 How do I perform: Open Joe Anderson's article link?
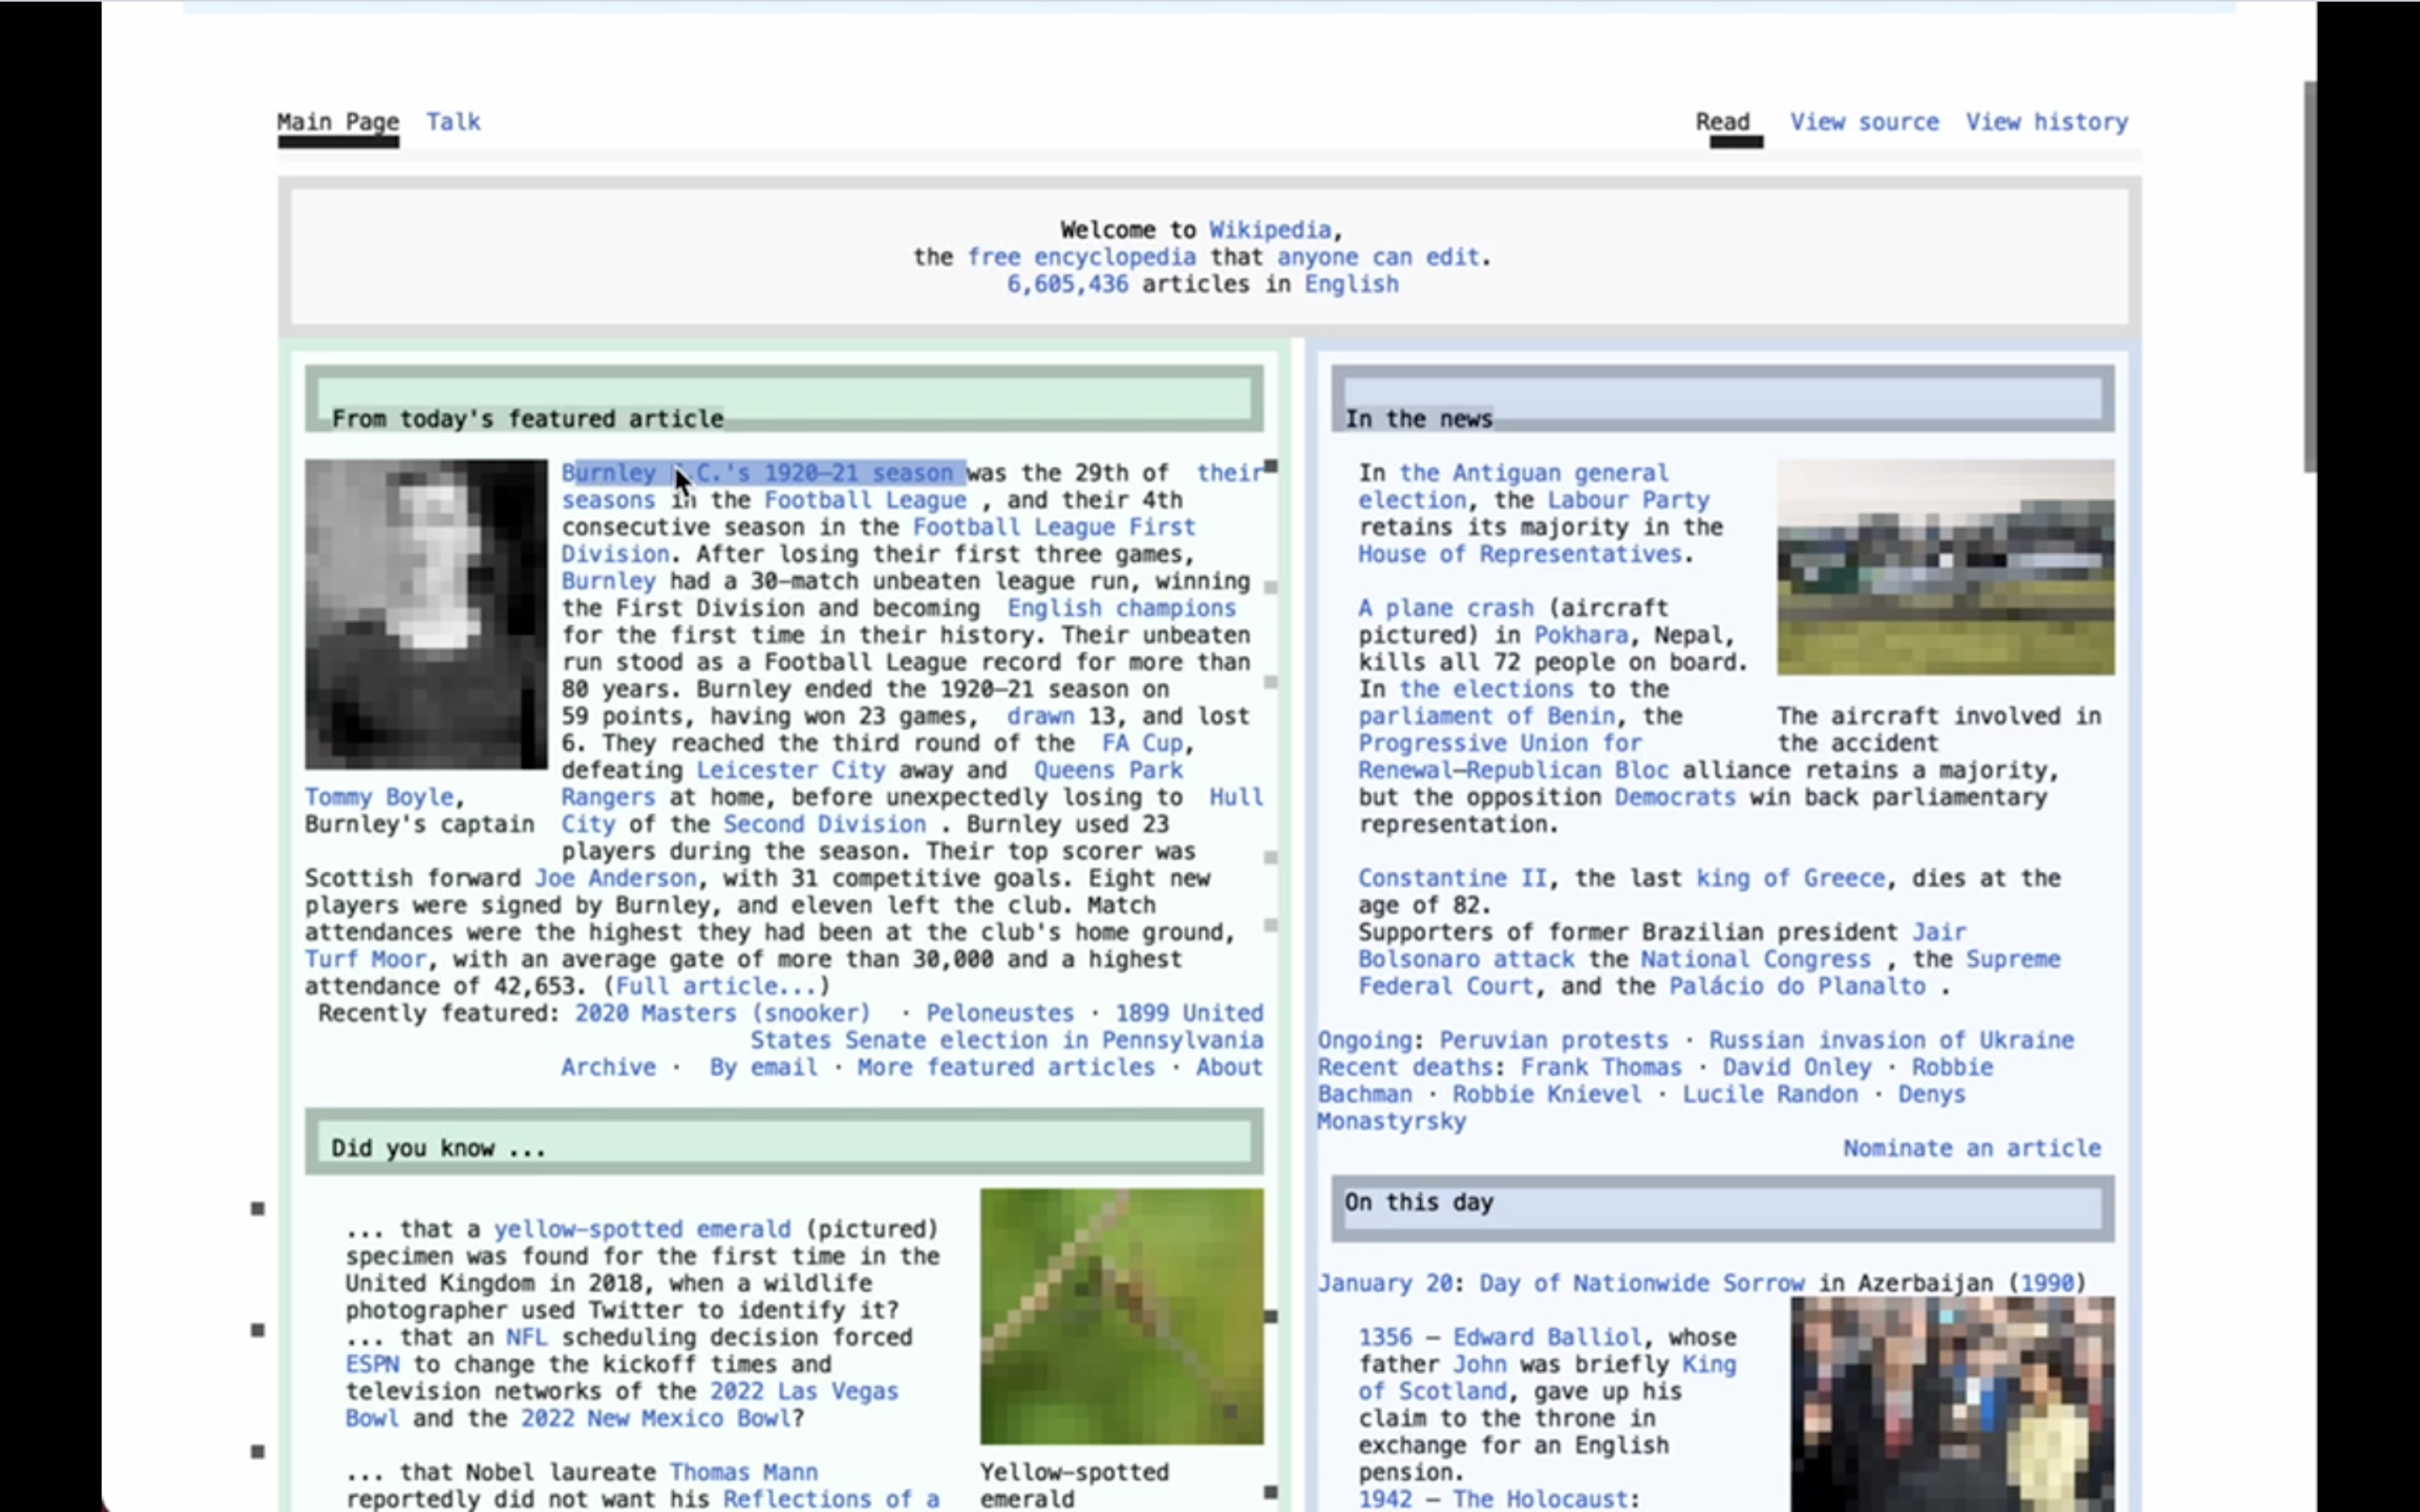pyautogui.click(x=615, y=878)
